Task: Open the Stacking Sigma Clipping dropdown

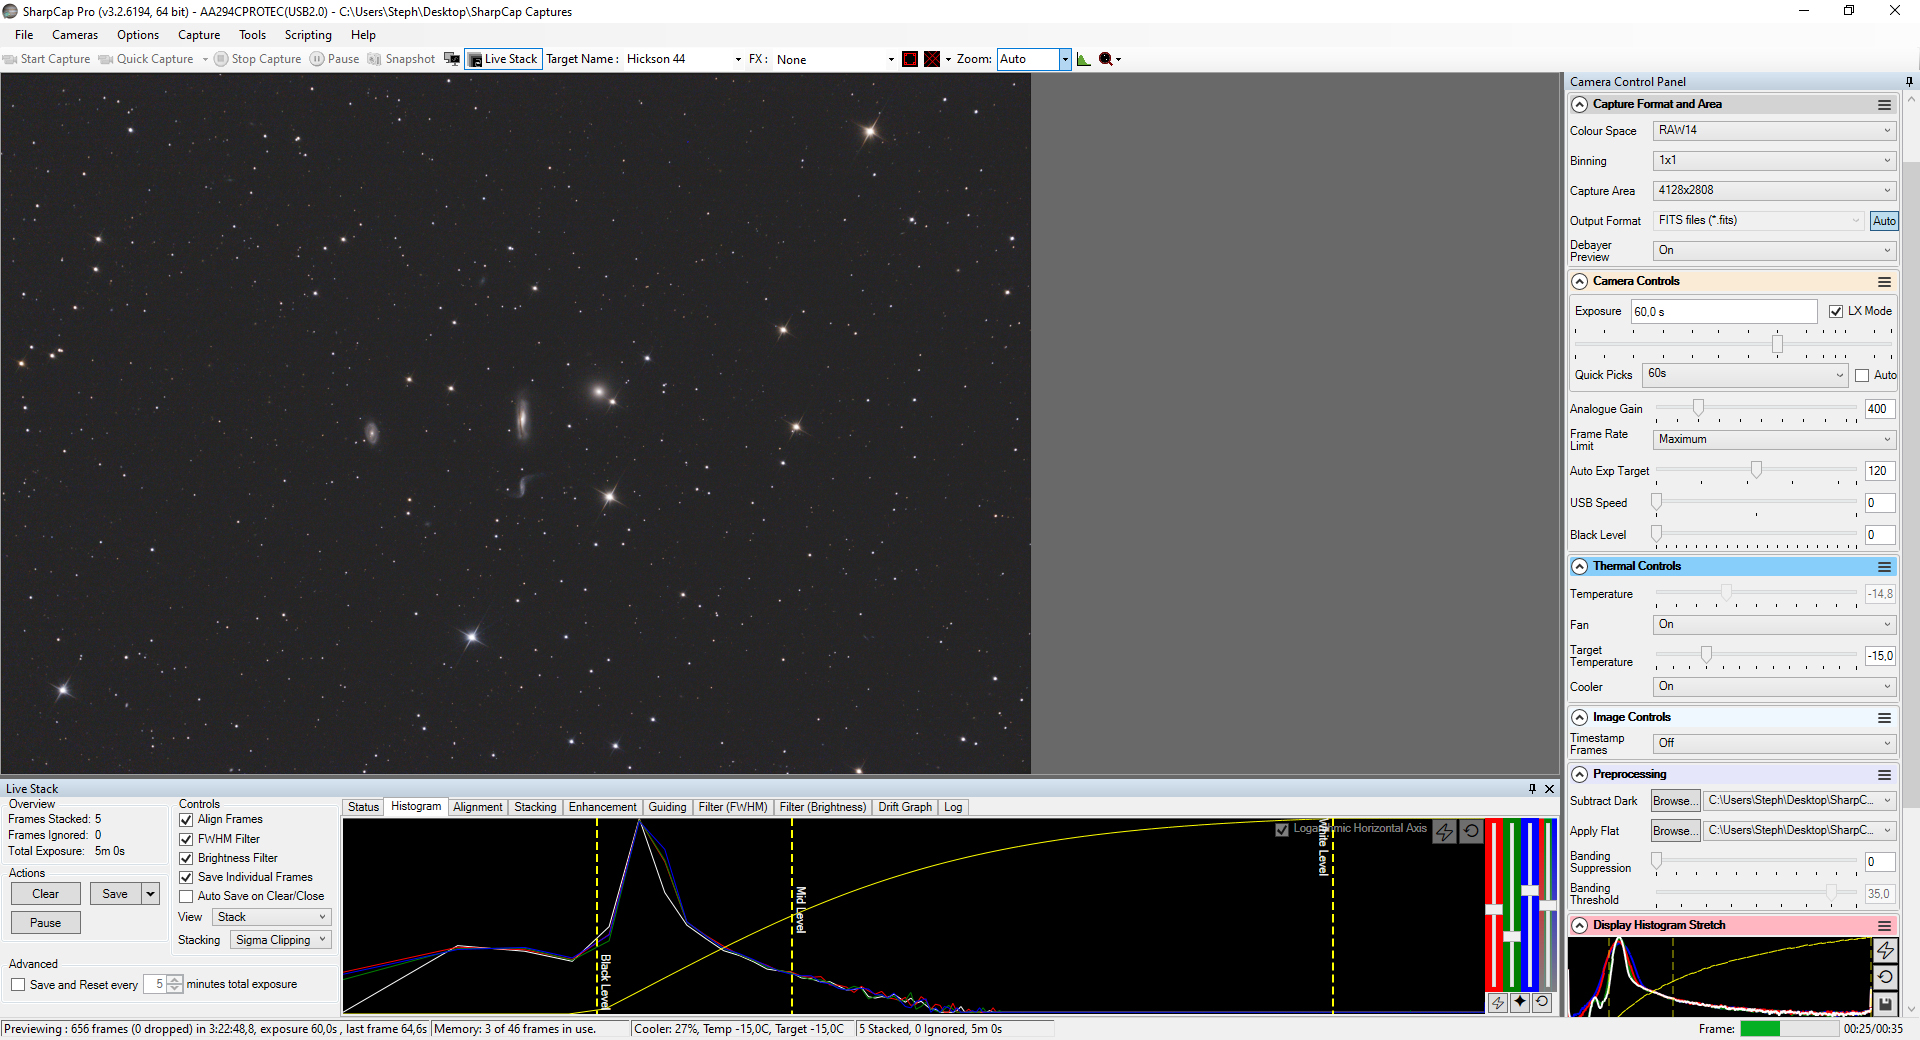Action: click(x=281, y=940)
